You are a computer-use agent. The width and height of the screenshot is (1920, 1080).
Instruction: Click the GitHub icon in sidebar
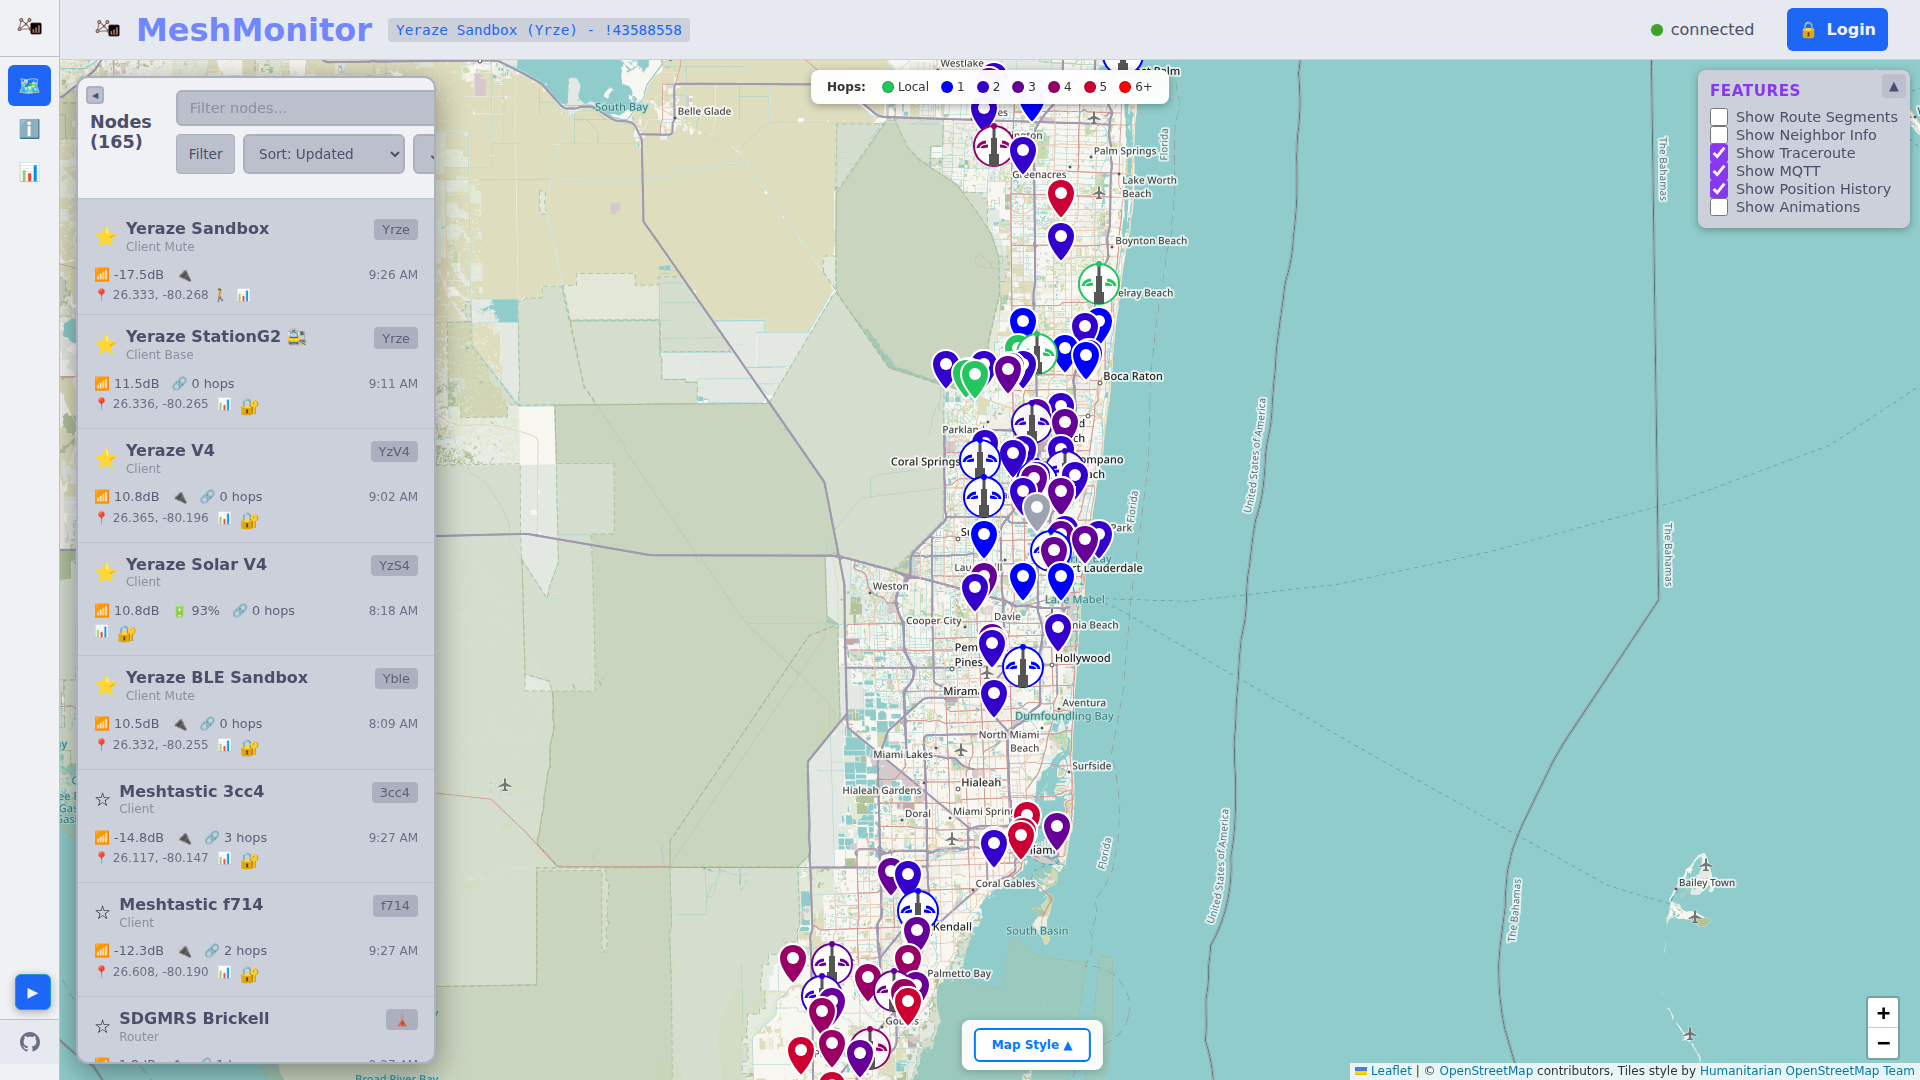[29, 1042]
